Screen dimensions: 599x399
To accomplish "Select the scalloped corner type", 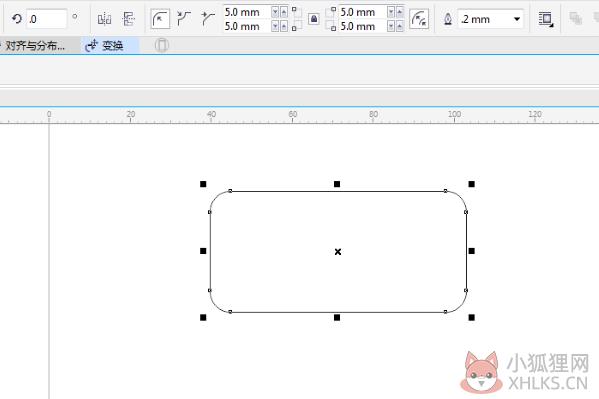I will click(x=184, y=19).
